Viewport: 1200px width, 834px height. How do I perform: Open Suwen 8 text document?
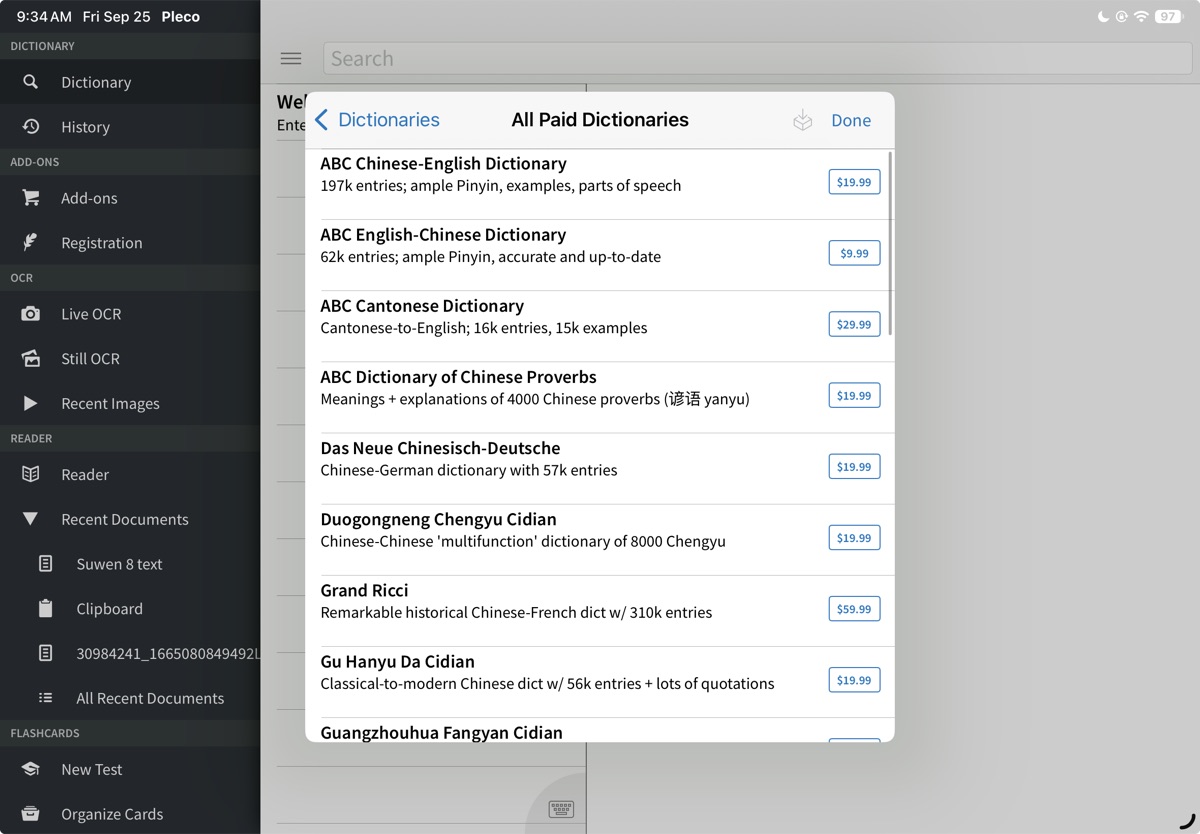coord(130,564)
